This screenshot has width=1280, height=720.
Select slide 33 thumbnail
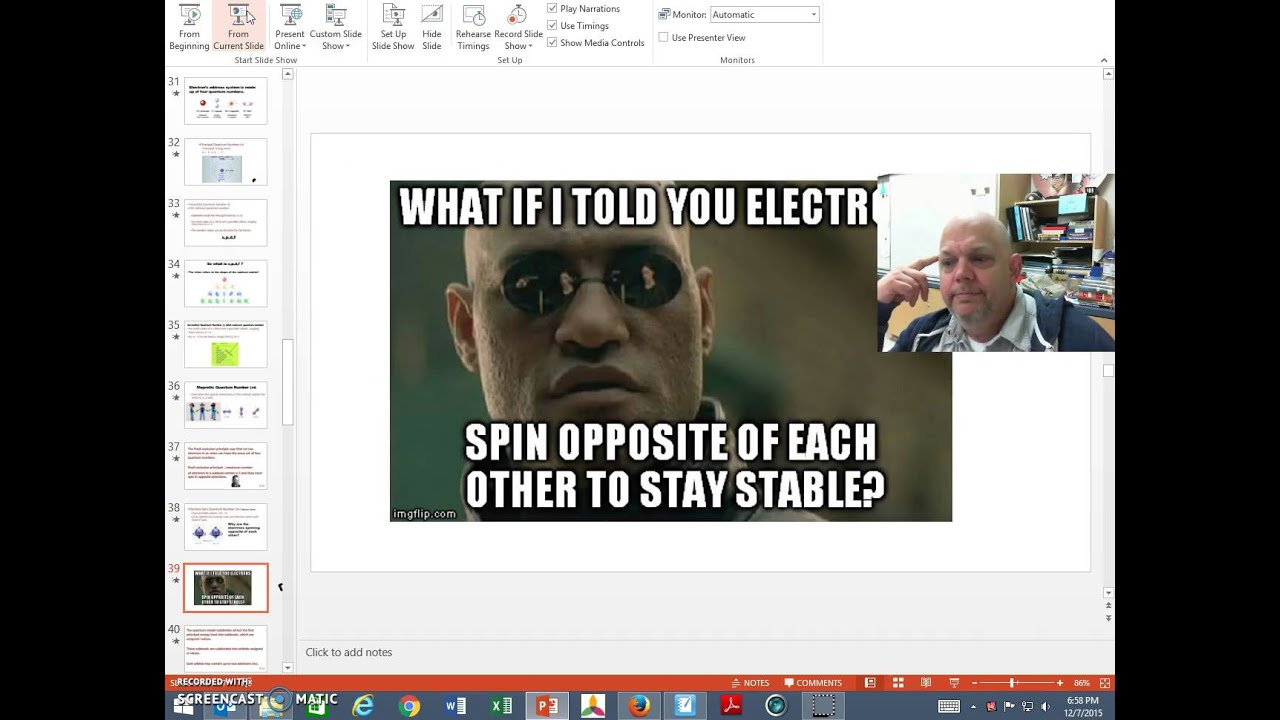(x=226, y=222)
